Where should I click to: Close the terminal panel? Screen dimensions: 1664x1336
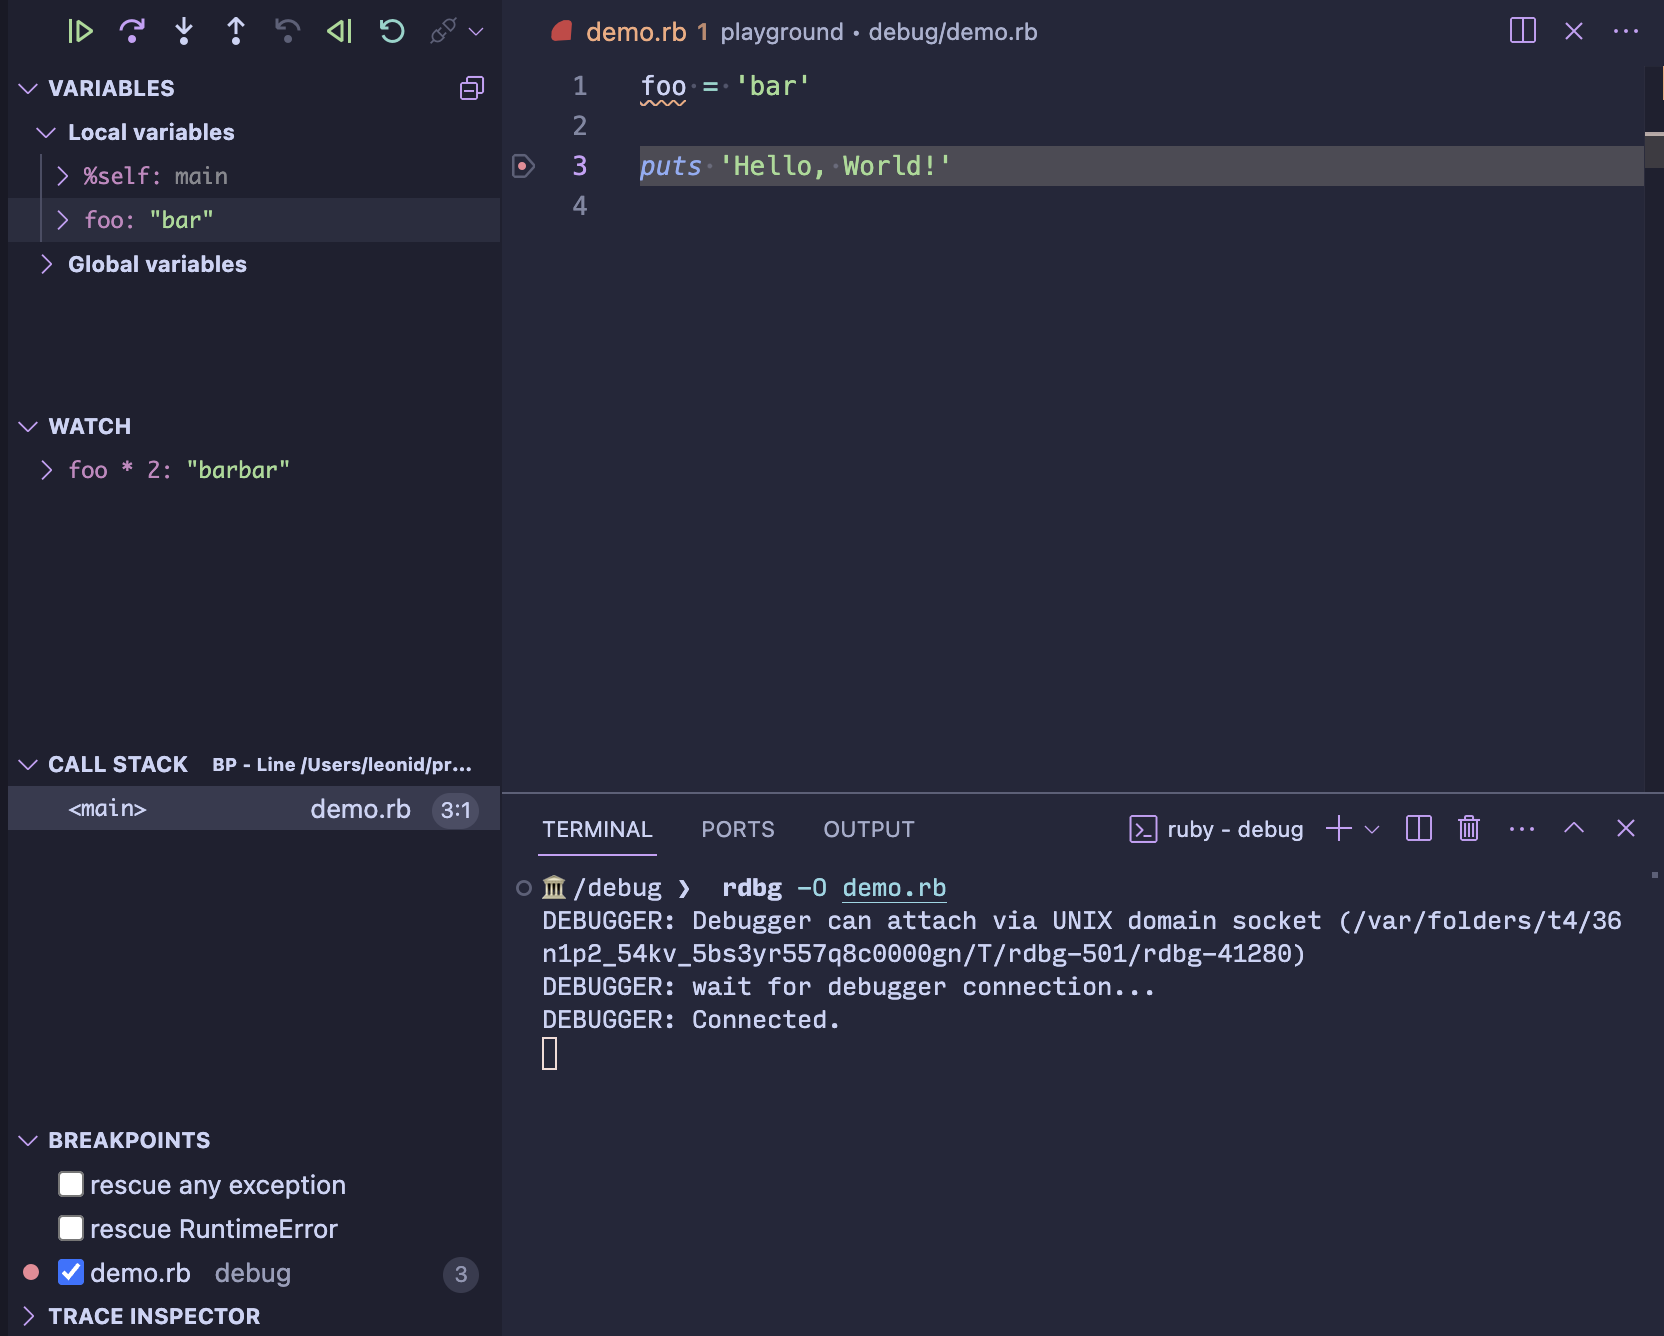click(1626, 828)
